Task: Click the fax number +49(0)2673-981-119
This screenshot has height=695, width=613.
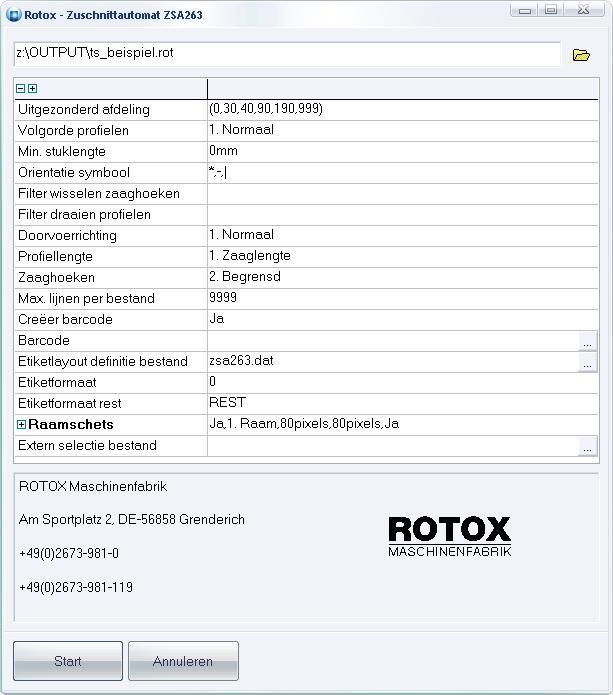Action: 76,587
